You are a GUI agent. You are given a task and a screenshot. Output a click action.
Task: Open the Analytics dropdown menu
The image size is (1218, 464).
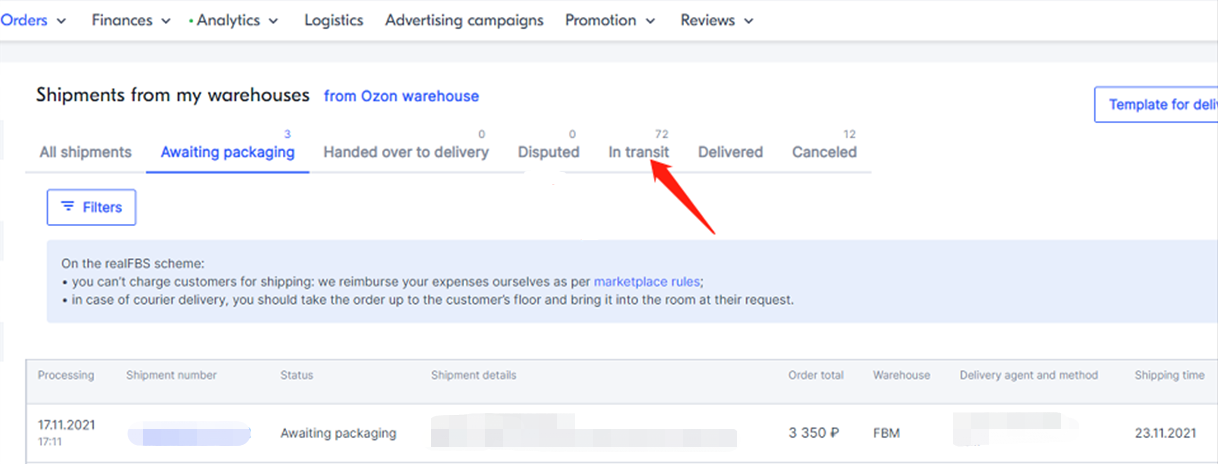coord(228,20)
